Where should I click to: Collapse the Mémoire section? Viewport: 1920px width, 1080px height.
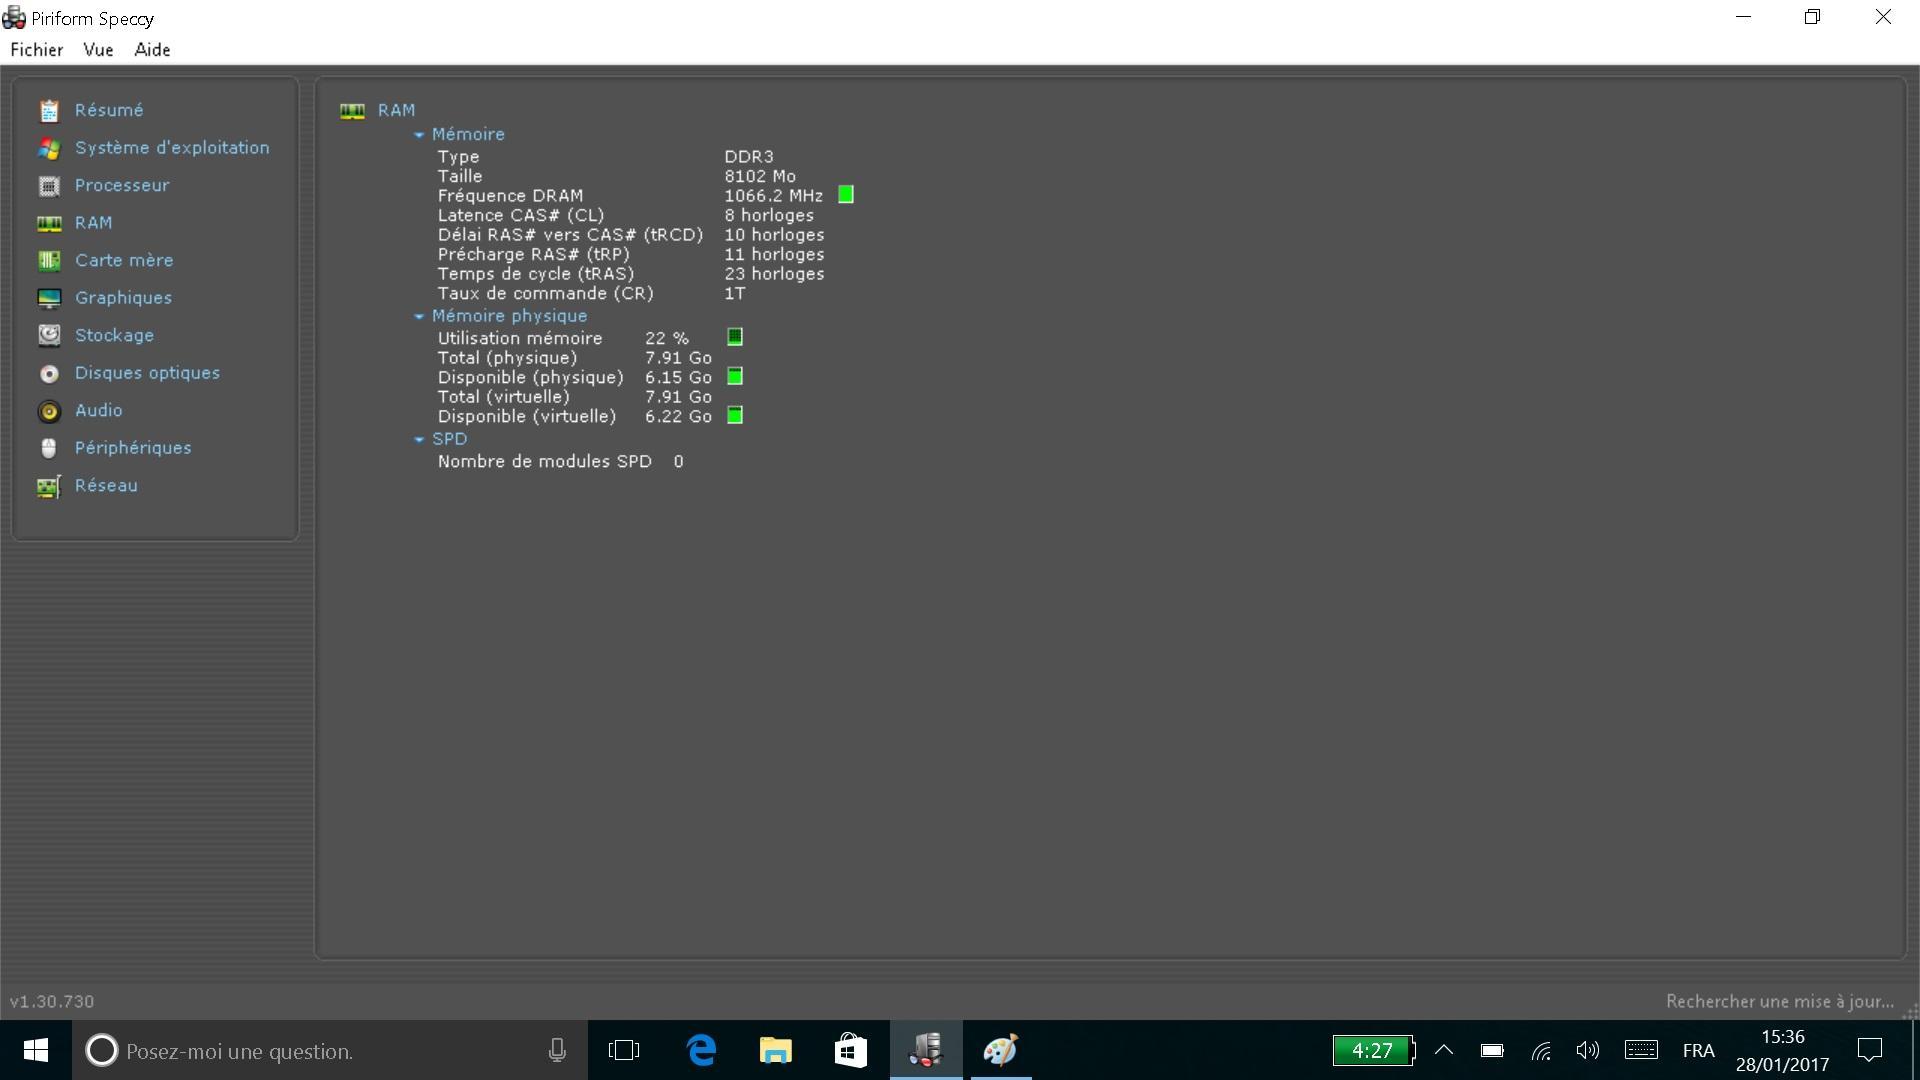tap(419, 135)
